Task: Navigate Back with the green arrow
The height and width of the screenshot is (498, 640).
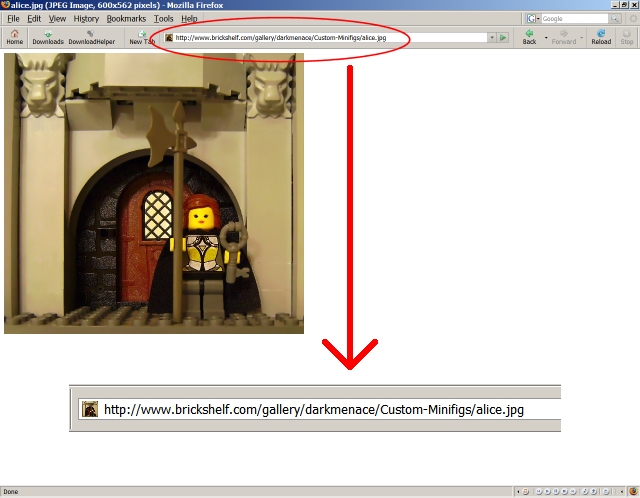Action: tap(529, 37)
